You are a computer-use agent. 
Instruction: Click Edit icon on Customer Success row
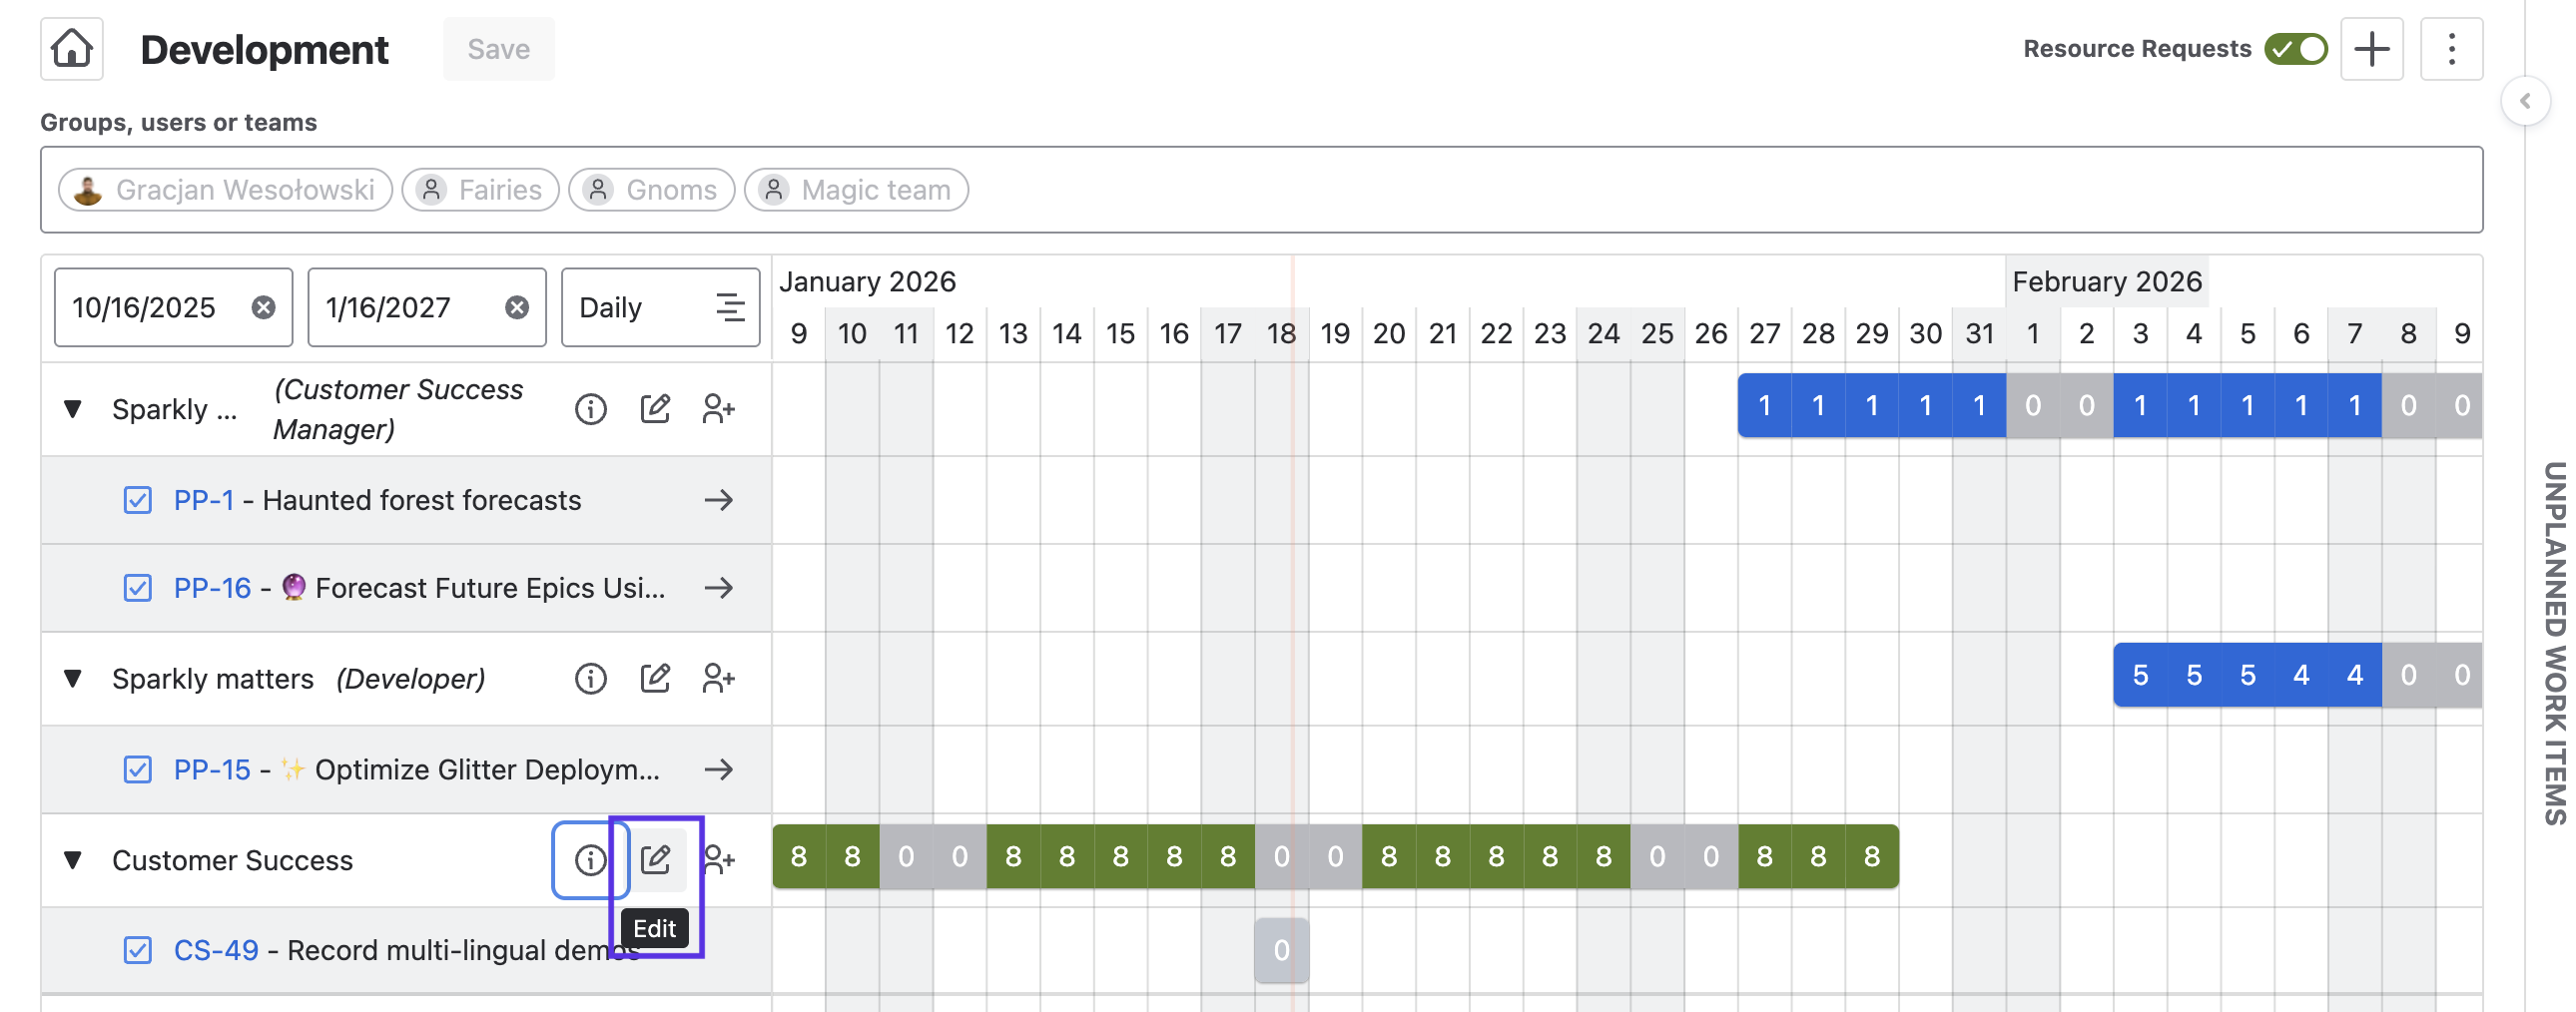point(655,859)
